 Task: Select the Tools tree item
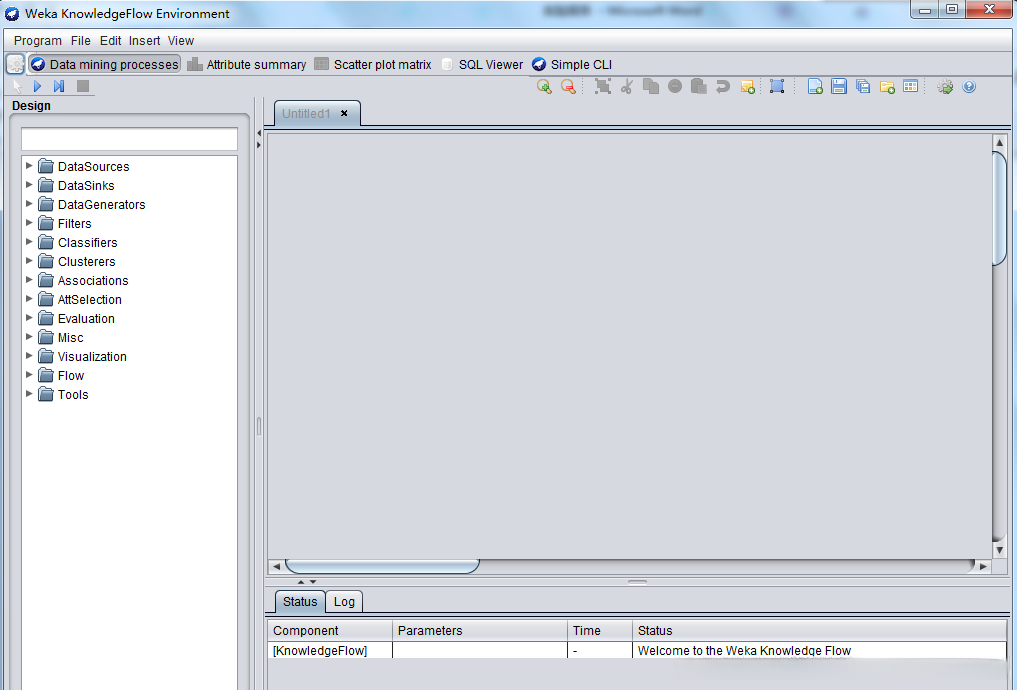pos(63,394)
